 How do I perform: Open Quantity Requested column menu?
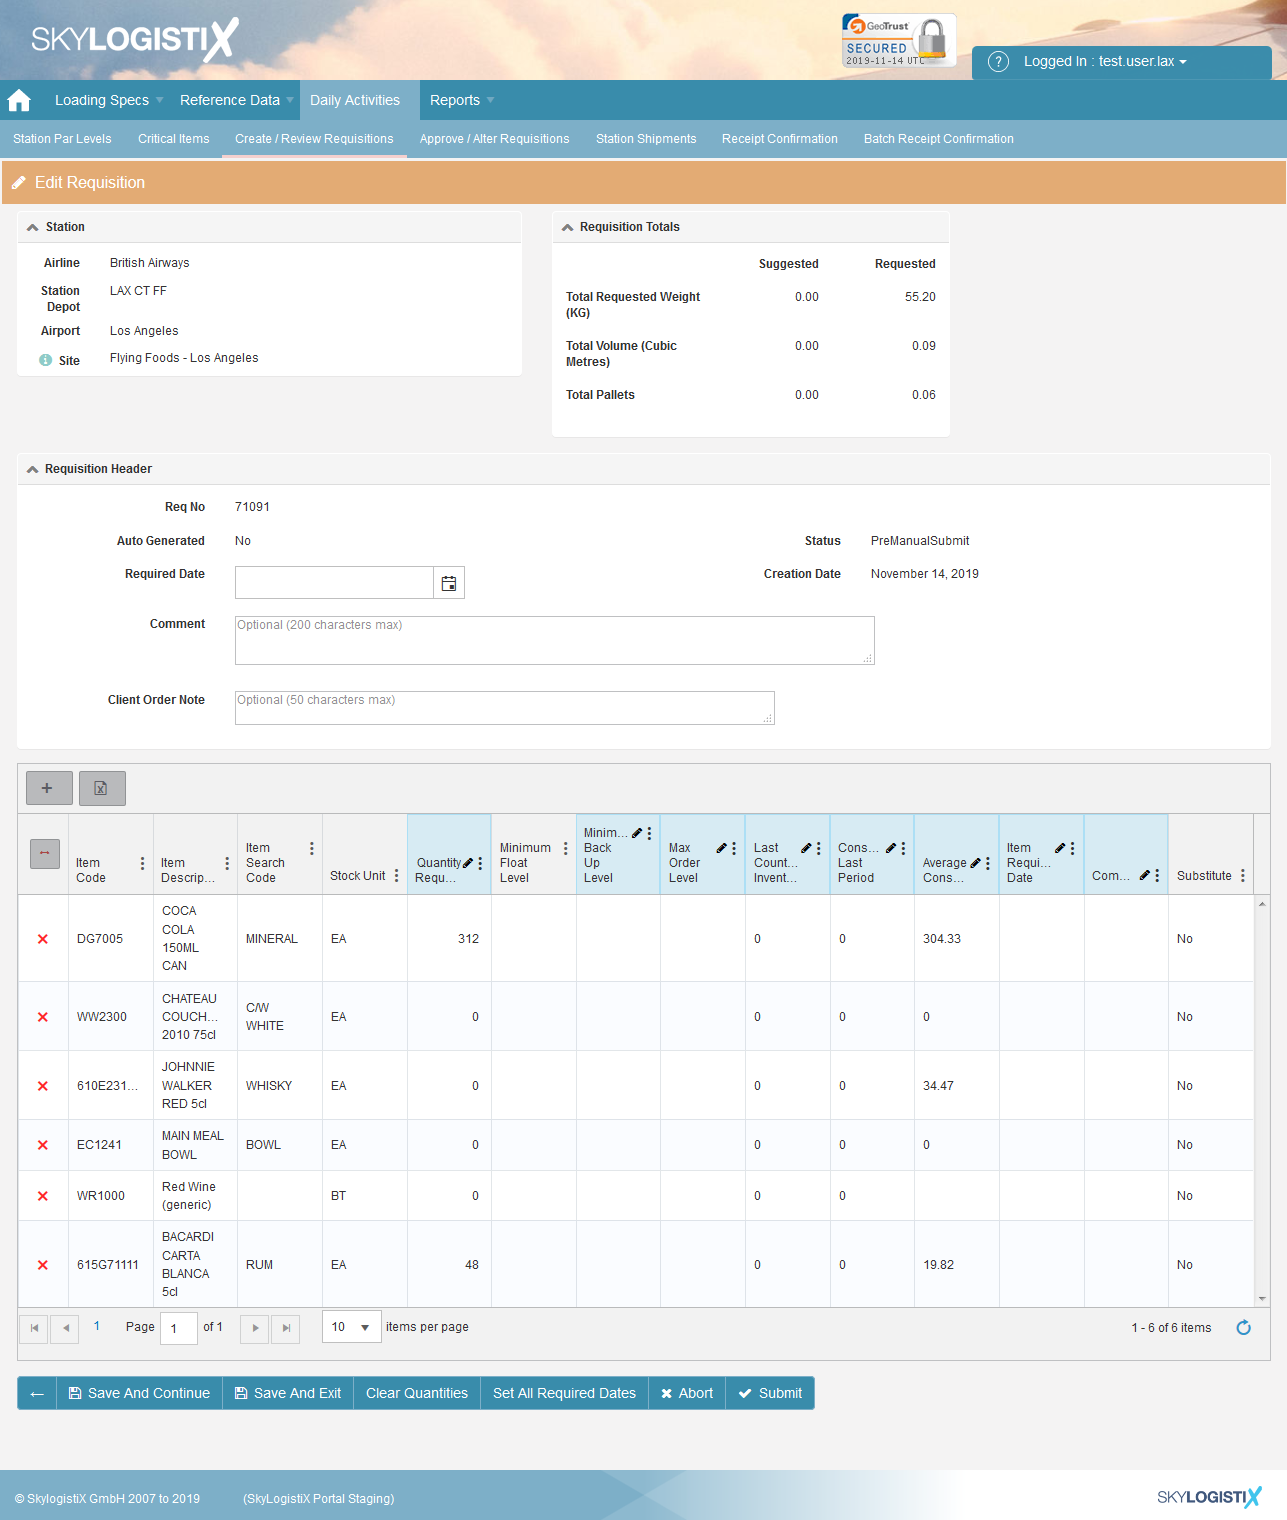pyautogui.click(x=480, y=863)
